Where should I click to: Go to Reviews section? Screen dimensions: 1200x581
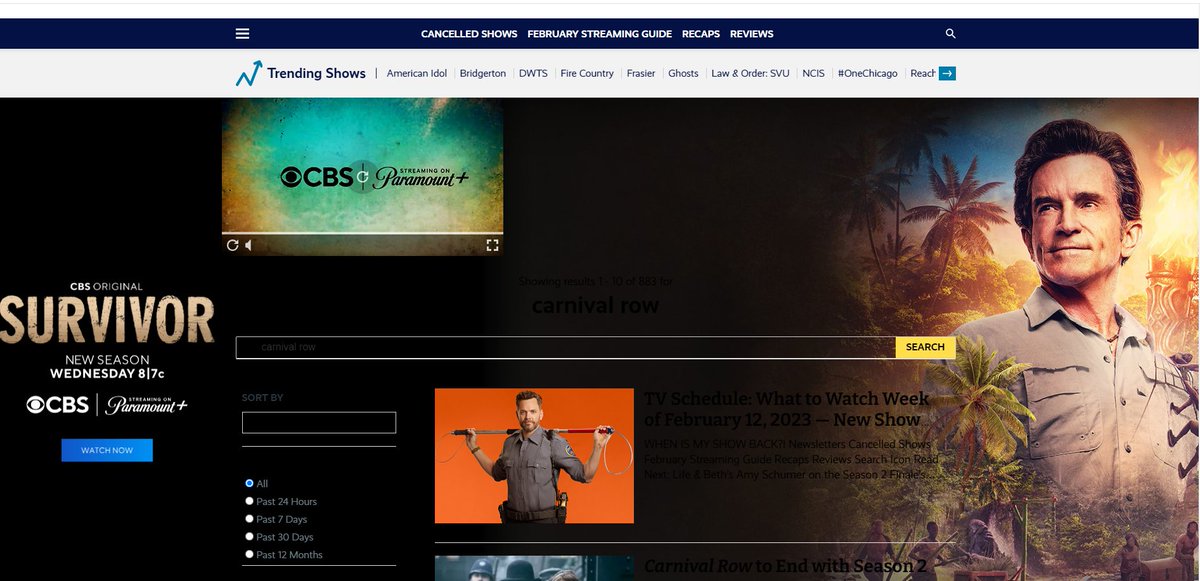click(x=752, y=33)
